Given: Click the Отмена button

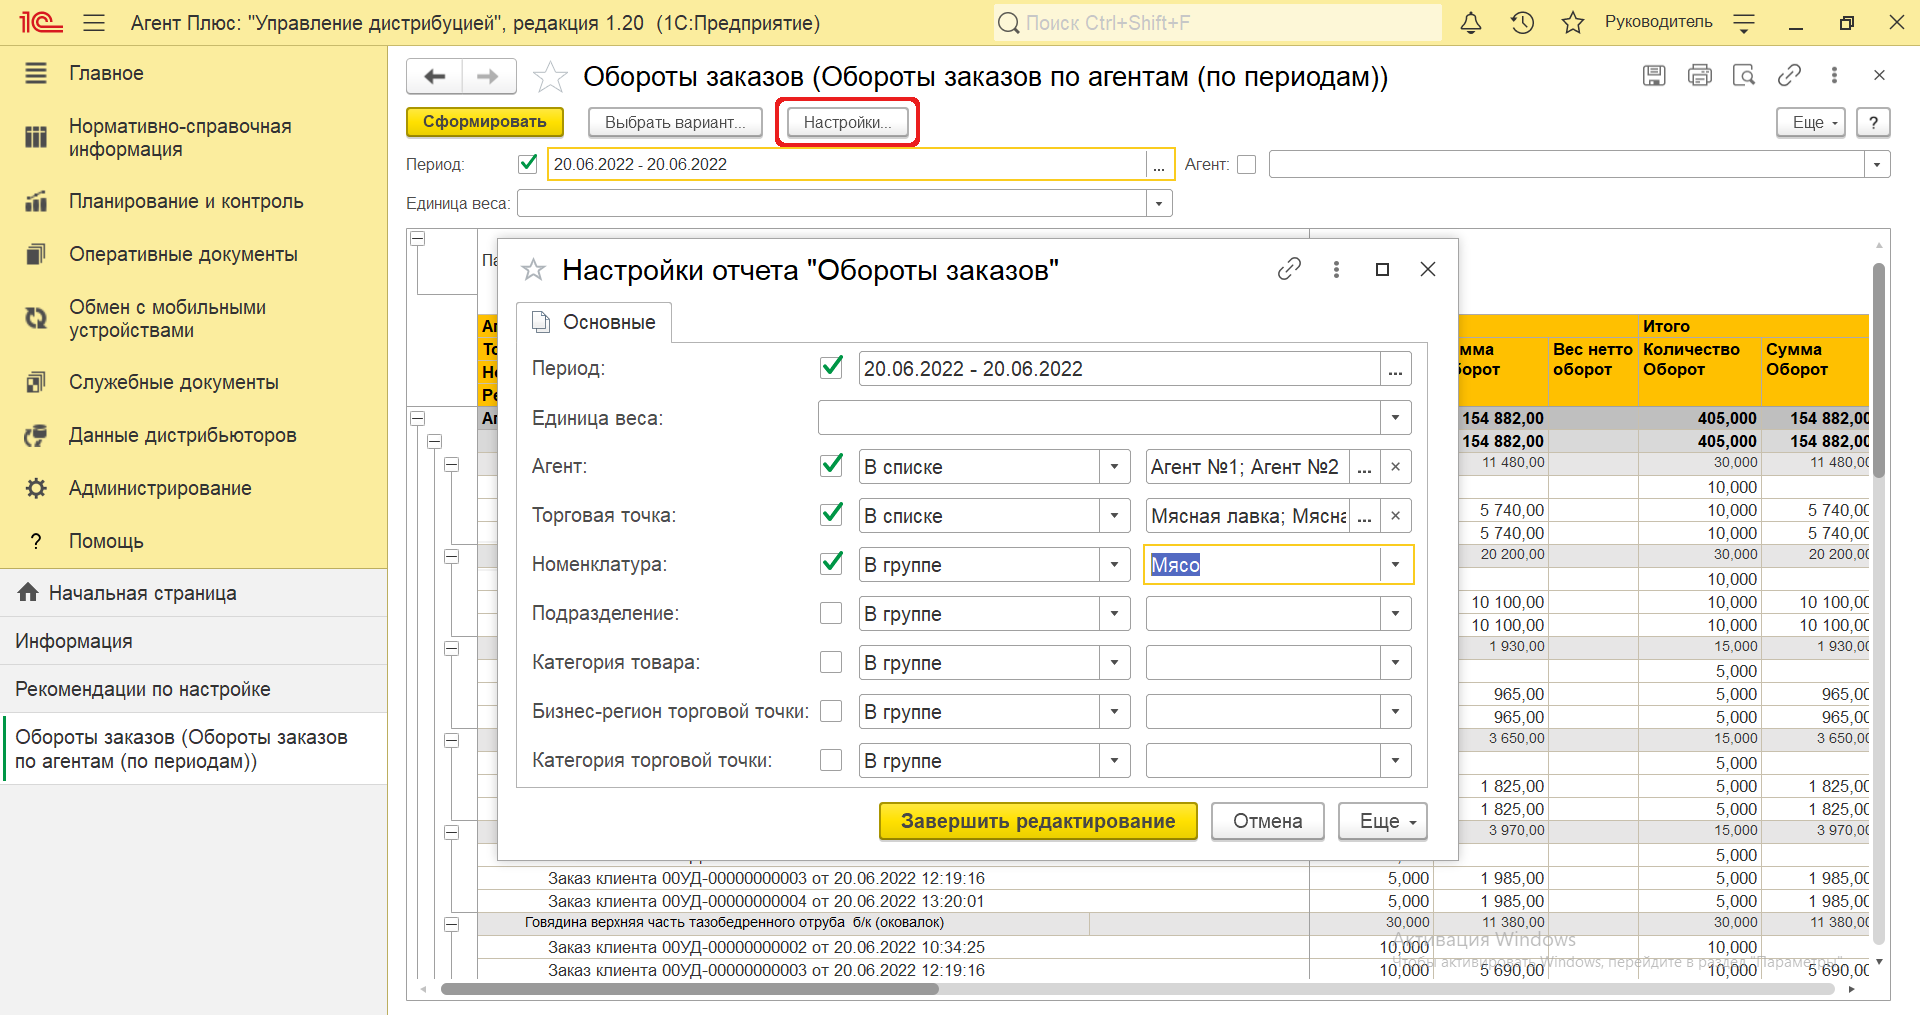Looking at the screenshot, I should (1267, 821).
